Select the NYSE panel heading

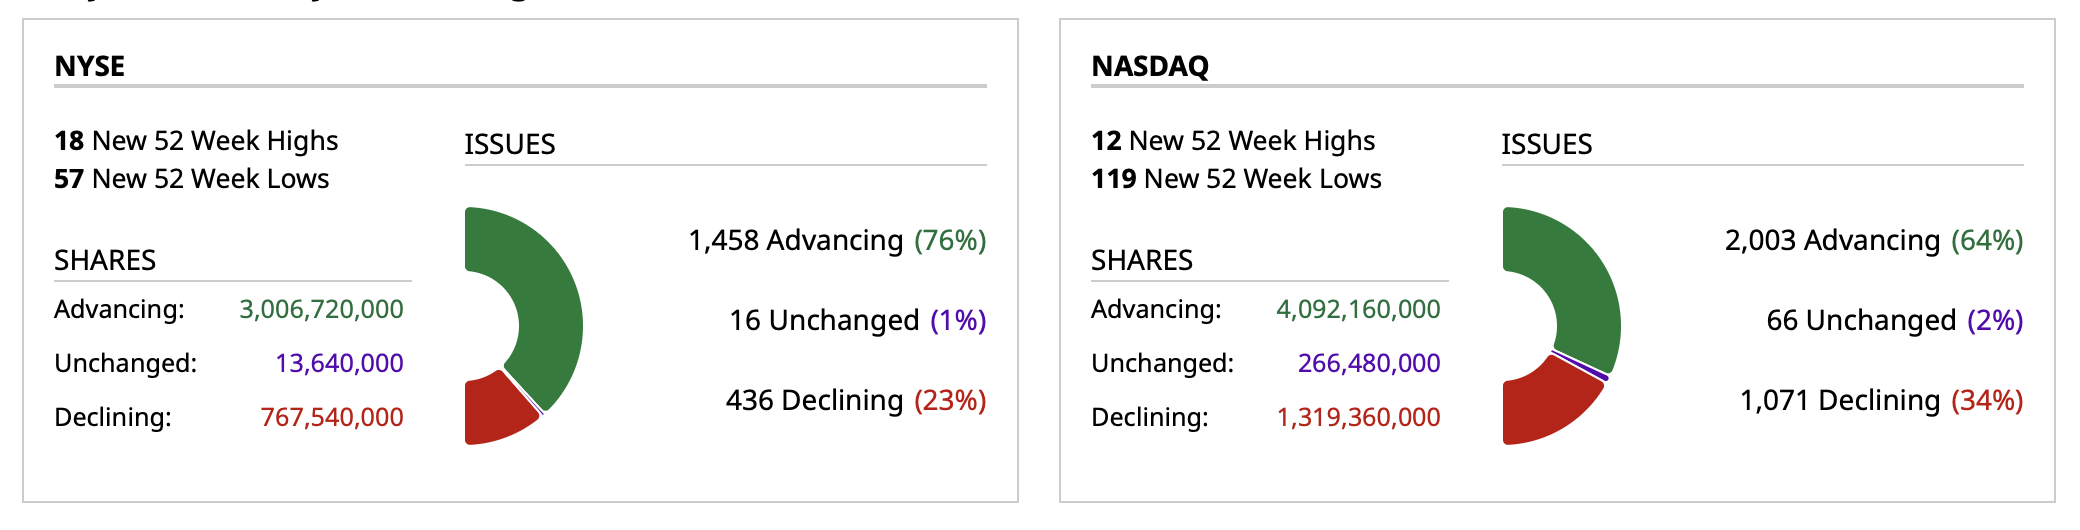[90, 66]
